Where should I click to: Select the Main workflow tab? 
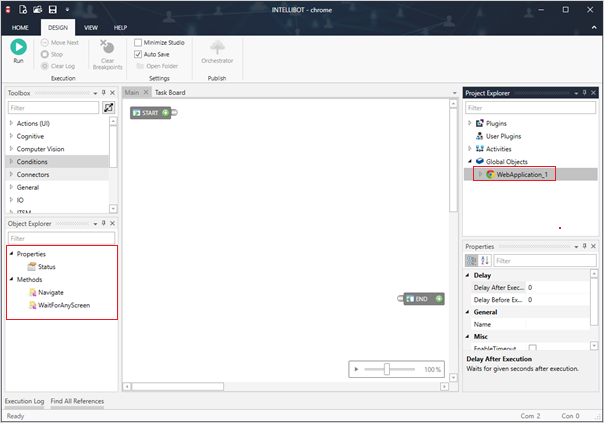pyautogui.click(x=132, y=92)
